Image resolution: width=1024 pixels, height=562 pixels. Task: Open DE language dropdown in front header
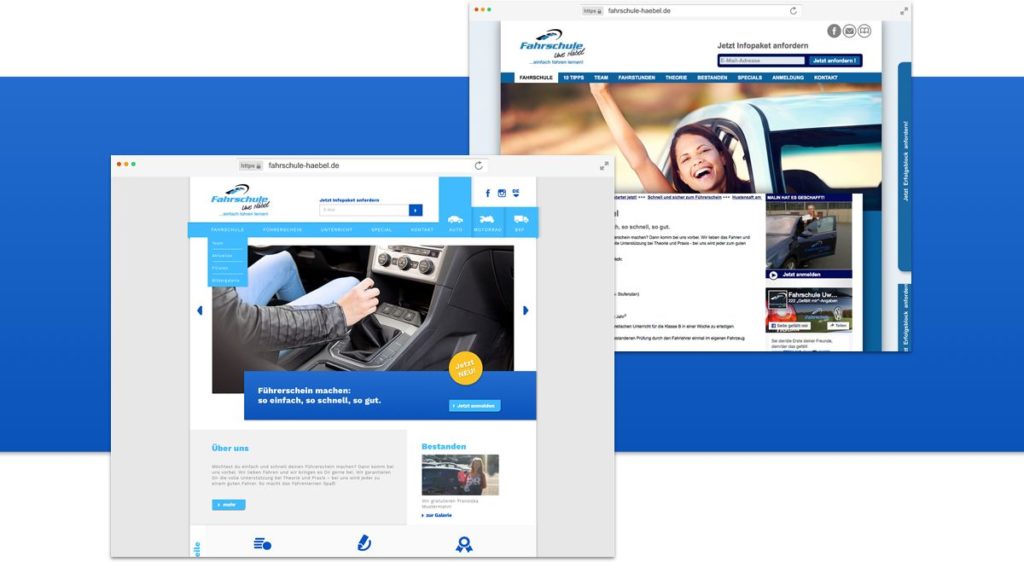coord(516,193)
